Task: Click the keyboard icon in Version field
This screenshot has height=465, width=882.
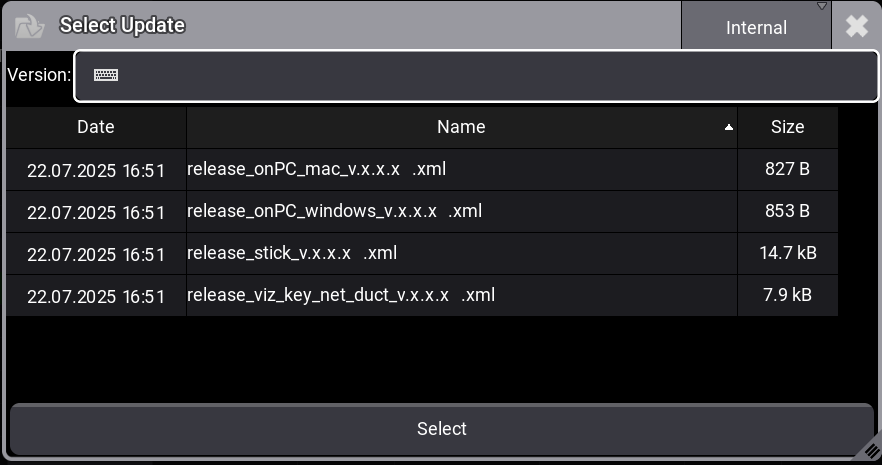Action: tap(106, 75)
